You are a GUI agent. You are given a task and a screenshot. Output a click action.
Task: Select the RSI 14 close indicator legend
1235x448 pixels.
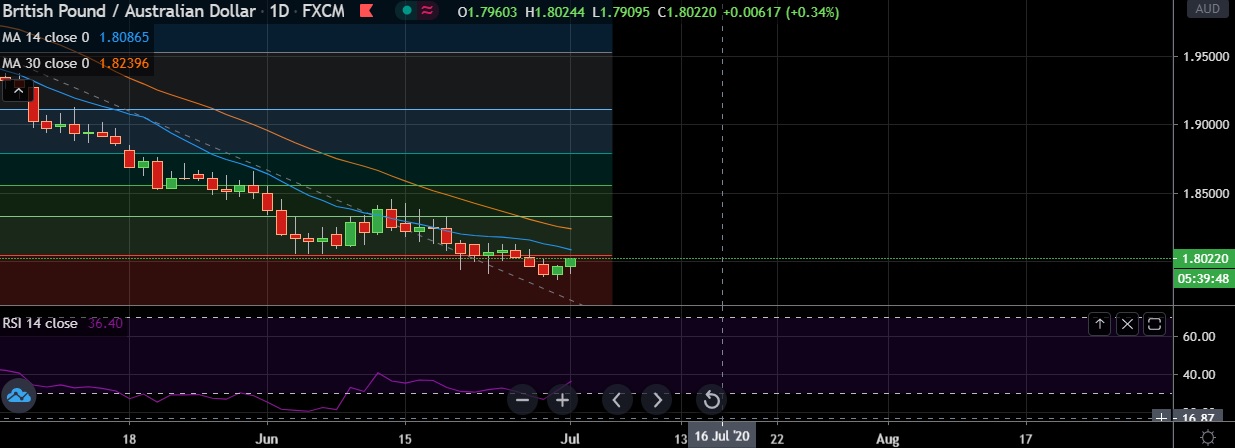tap(40, 323)
